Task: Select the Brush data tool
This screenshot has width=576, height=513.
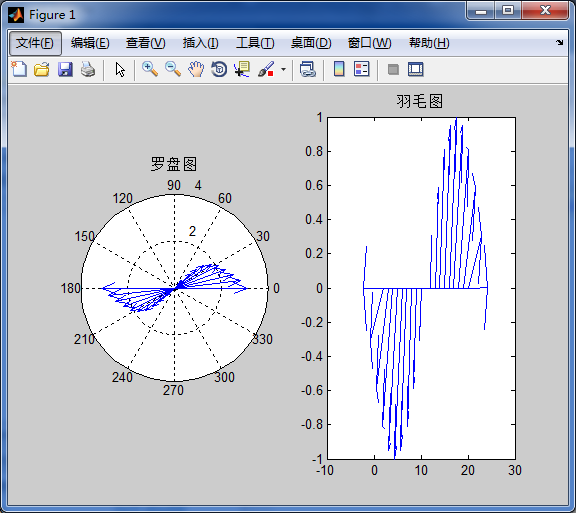Action: click(x=266, y=69)
